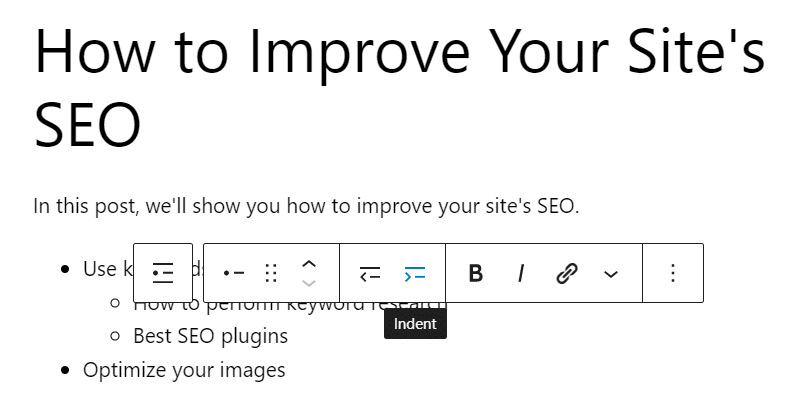Toggle italic formatting
This screenshot has height=408, width=803.
[x=521, y=273]
